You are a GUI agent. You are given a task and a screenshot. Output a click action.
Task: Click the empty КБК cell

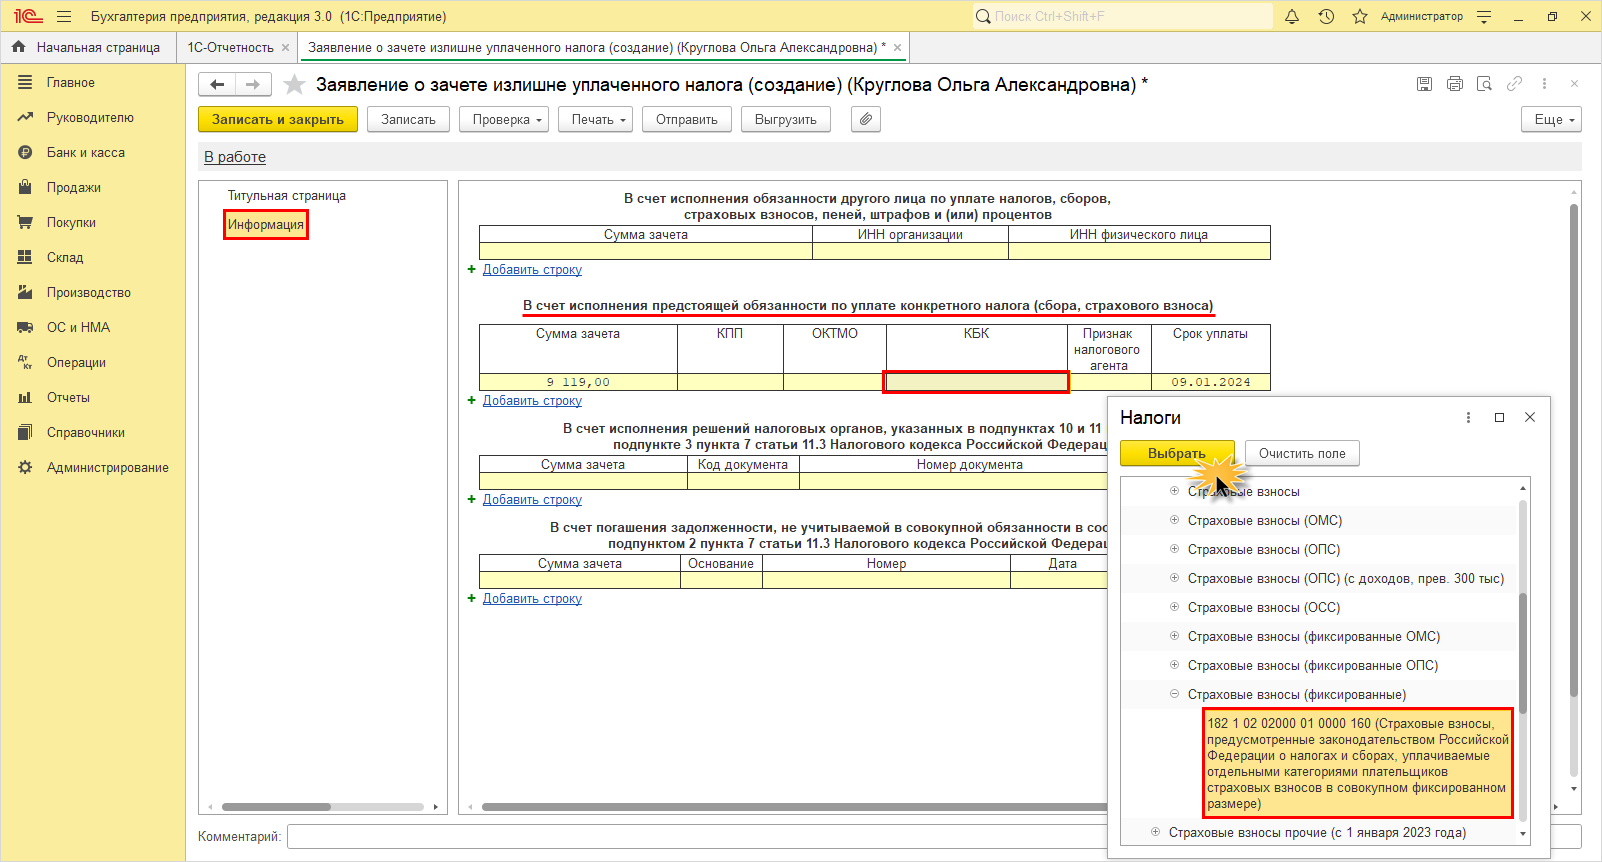(977, 382)
